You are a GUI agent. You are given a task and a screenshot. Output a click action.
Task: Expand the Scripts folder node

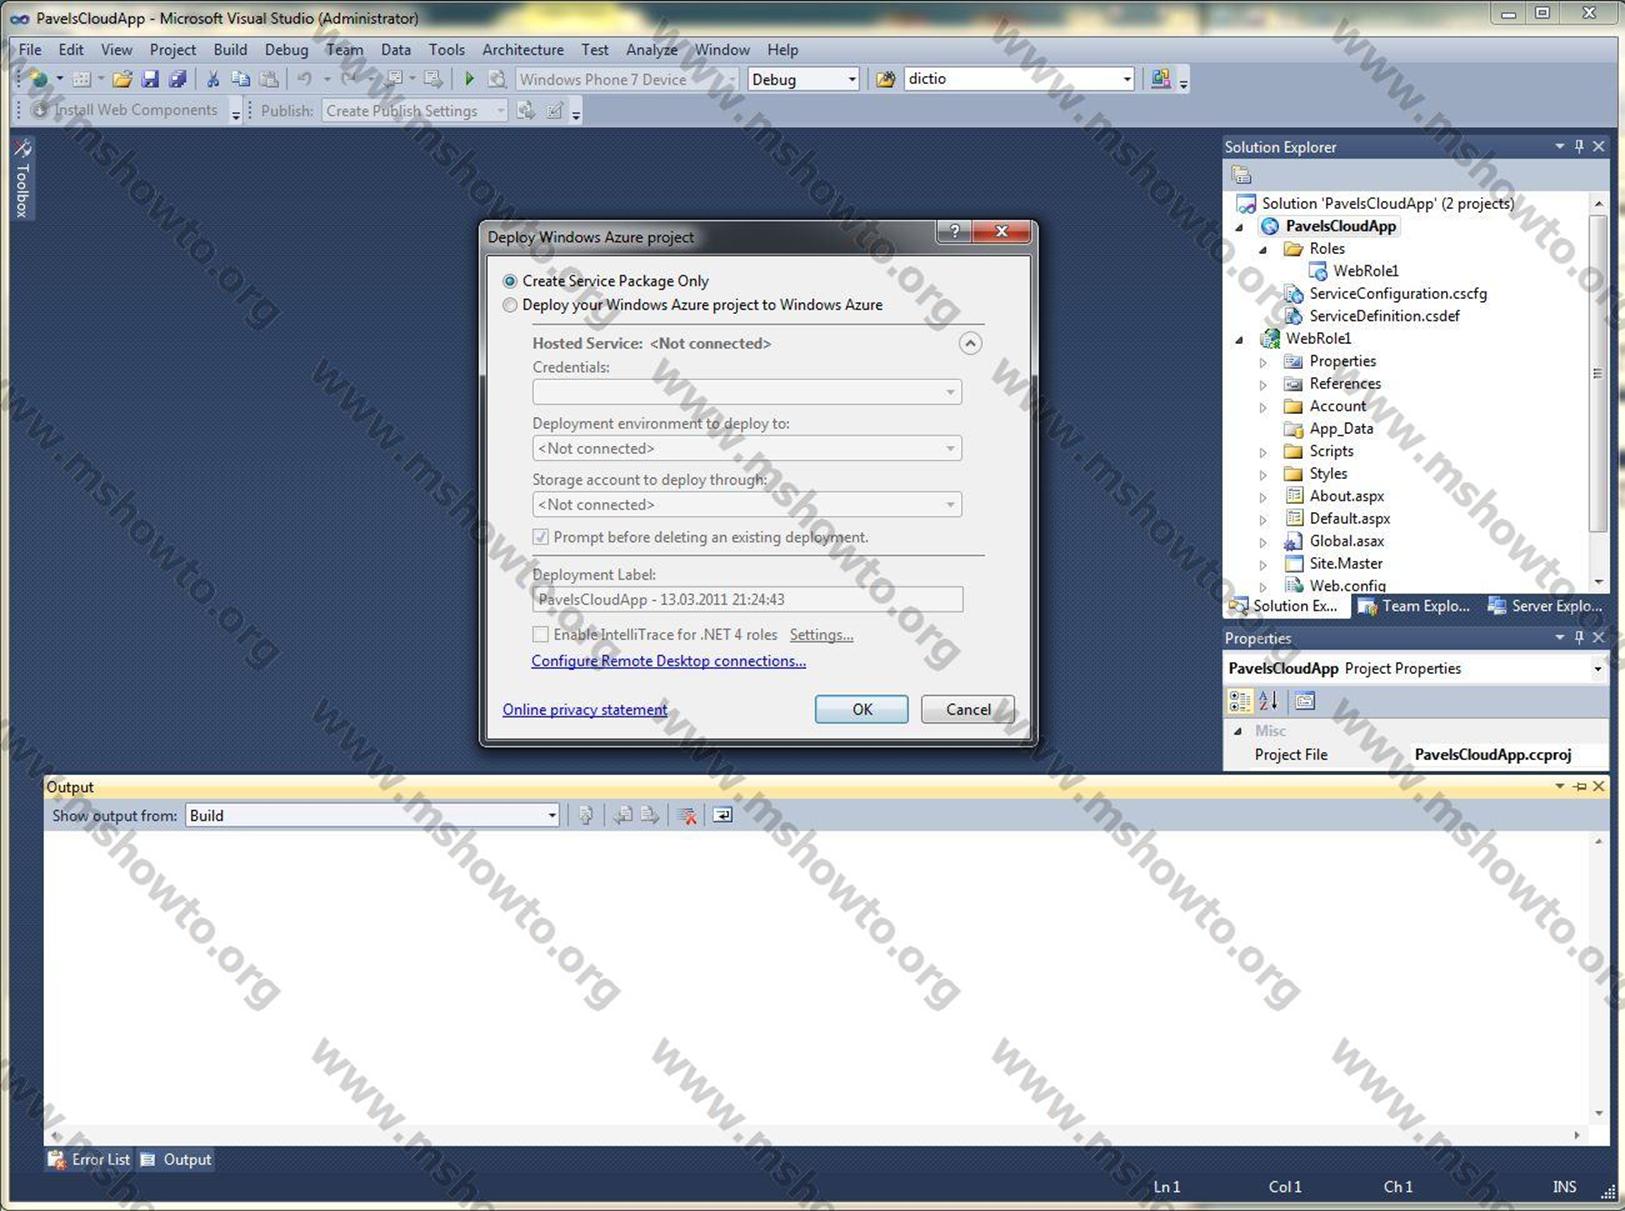click(1263, 452)
